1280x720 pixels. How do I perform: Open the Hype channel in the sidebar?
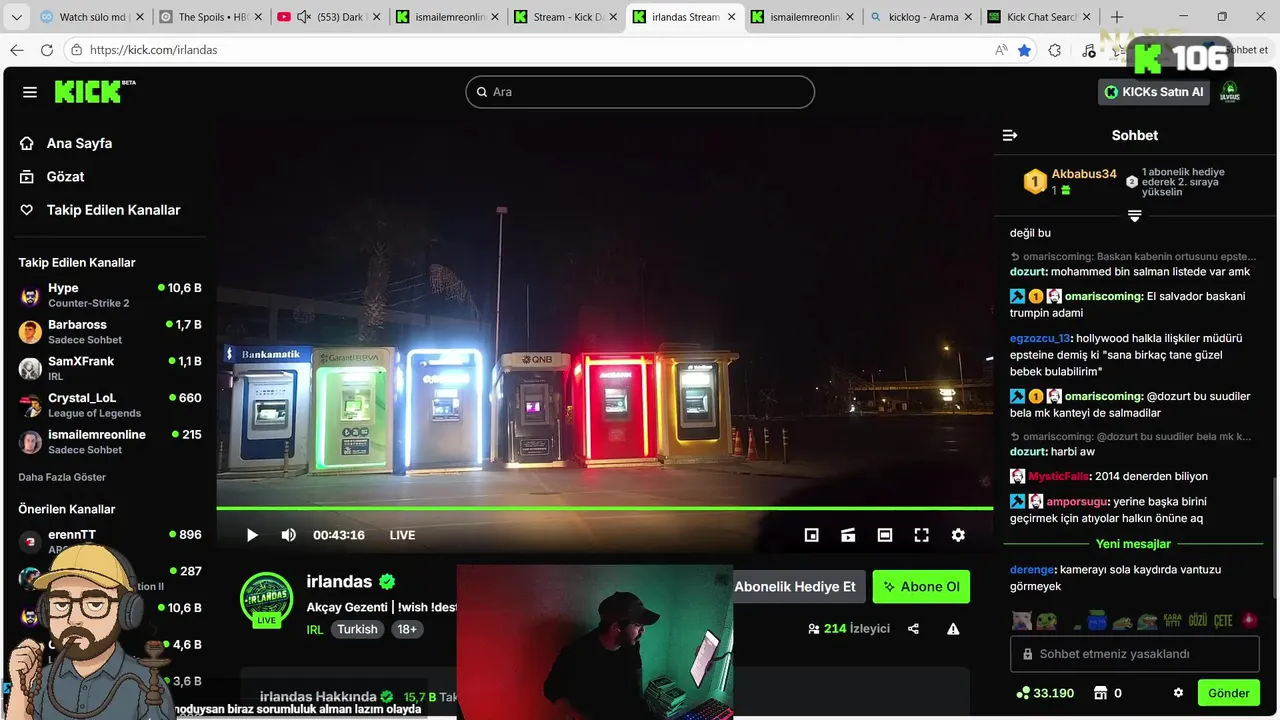point(110,295)
